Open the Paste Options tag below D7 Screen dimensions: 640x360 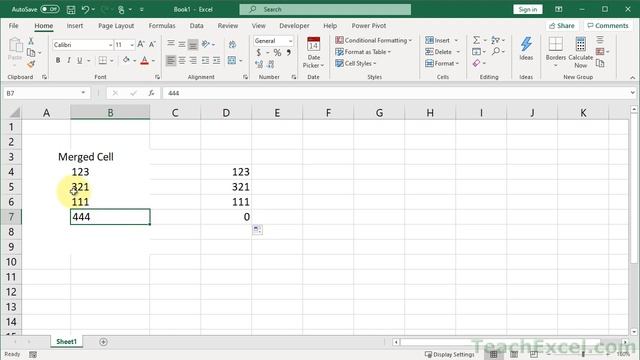click(257, 230)
